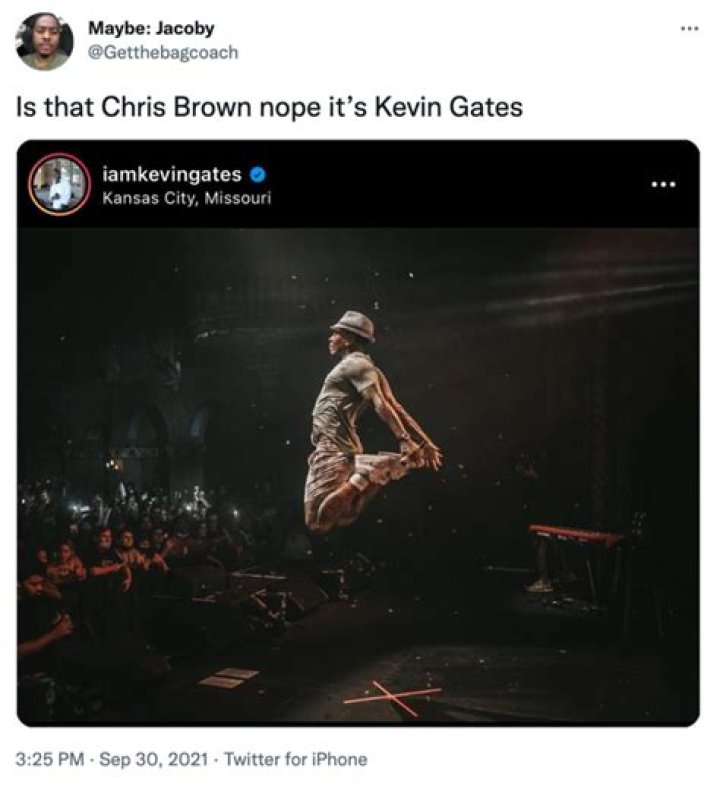The image size is (720, 785).
Task: Open the @Getthebagcoach handle link
Action: [163, 53]
